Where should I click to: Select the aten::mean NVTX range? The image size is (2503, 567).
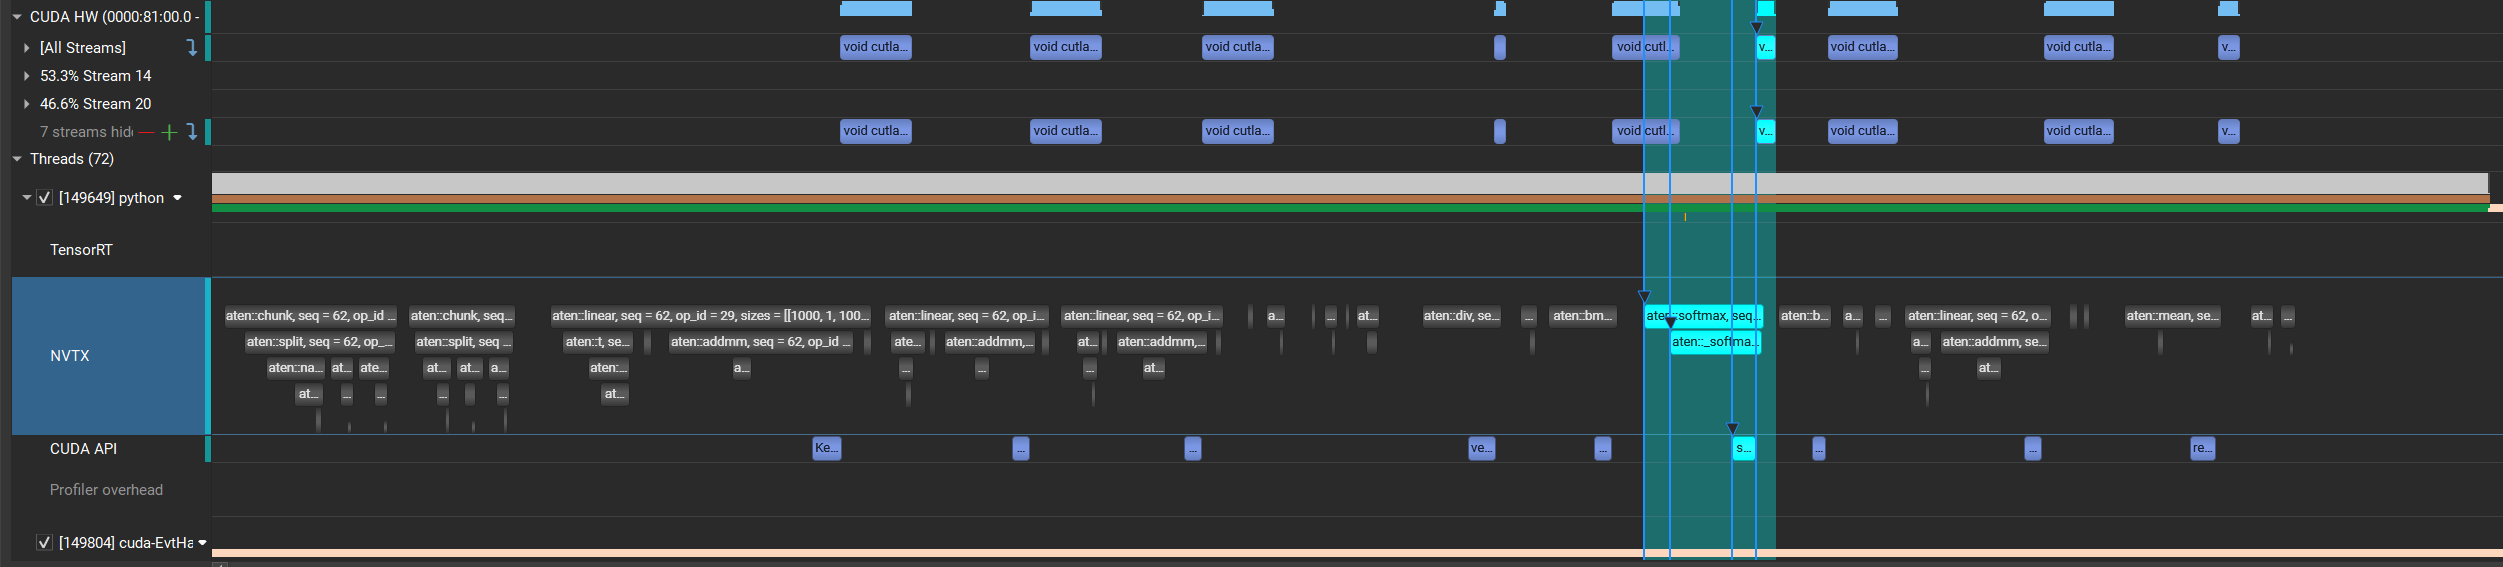2172,316
